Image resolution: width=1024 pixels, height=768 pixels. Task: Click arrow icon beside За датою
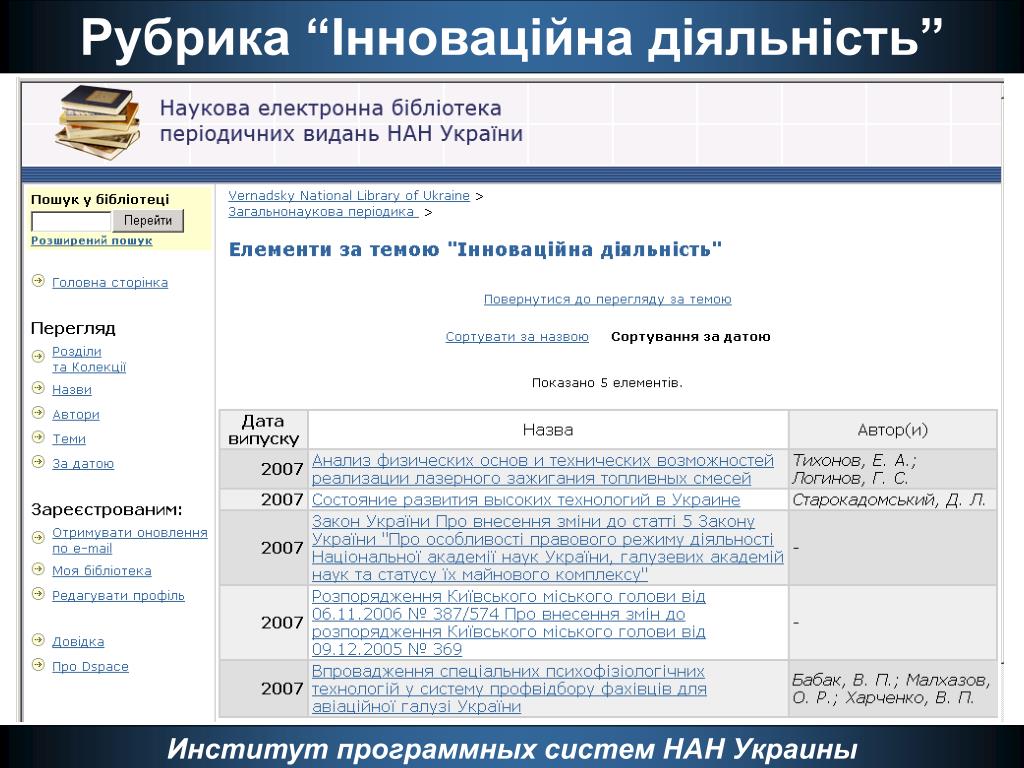pyautogui.click(x=39, y=462)
